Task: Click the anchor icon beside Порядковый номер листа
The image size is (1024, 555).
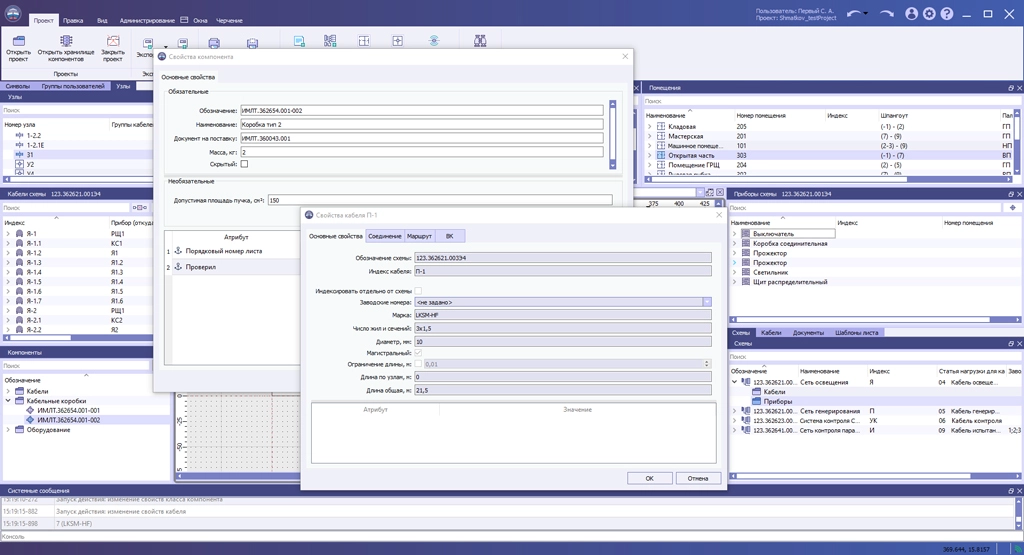Action: coord(178,251)
